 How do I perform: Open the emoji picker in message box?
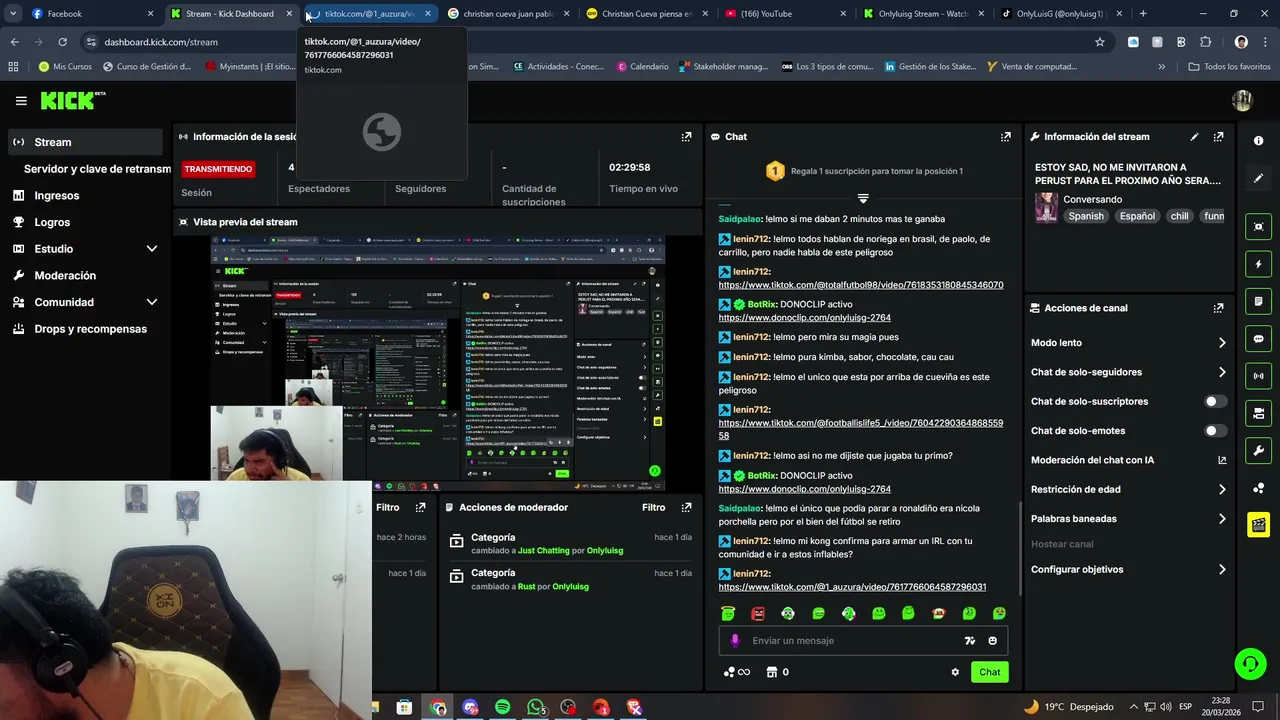click(992, 641)
